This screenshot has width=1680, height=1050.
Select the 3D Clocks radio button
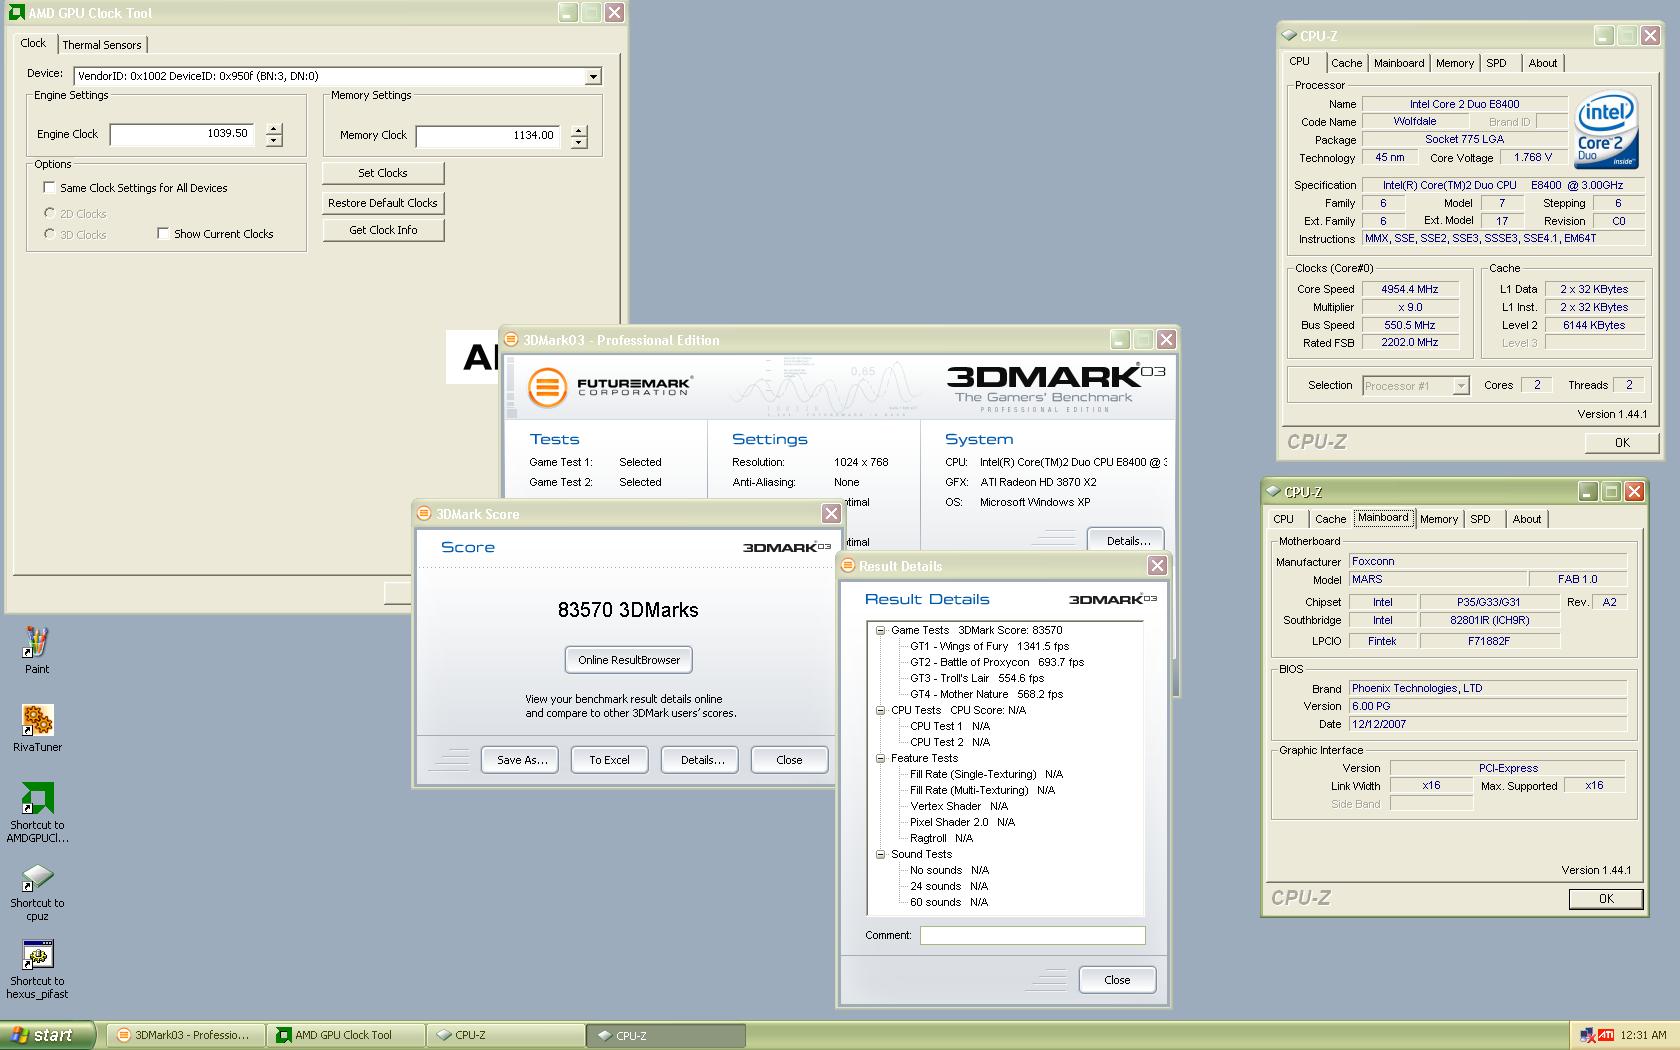click(50, 234)
